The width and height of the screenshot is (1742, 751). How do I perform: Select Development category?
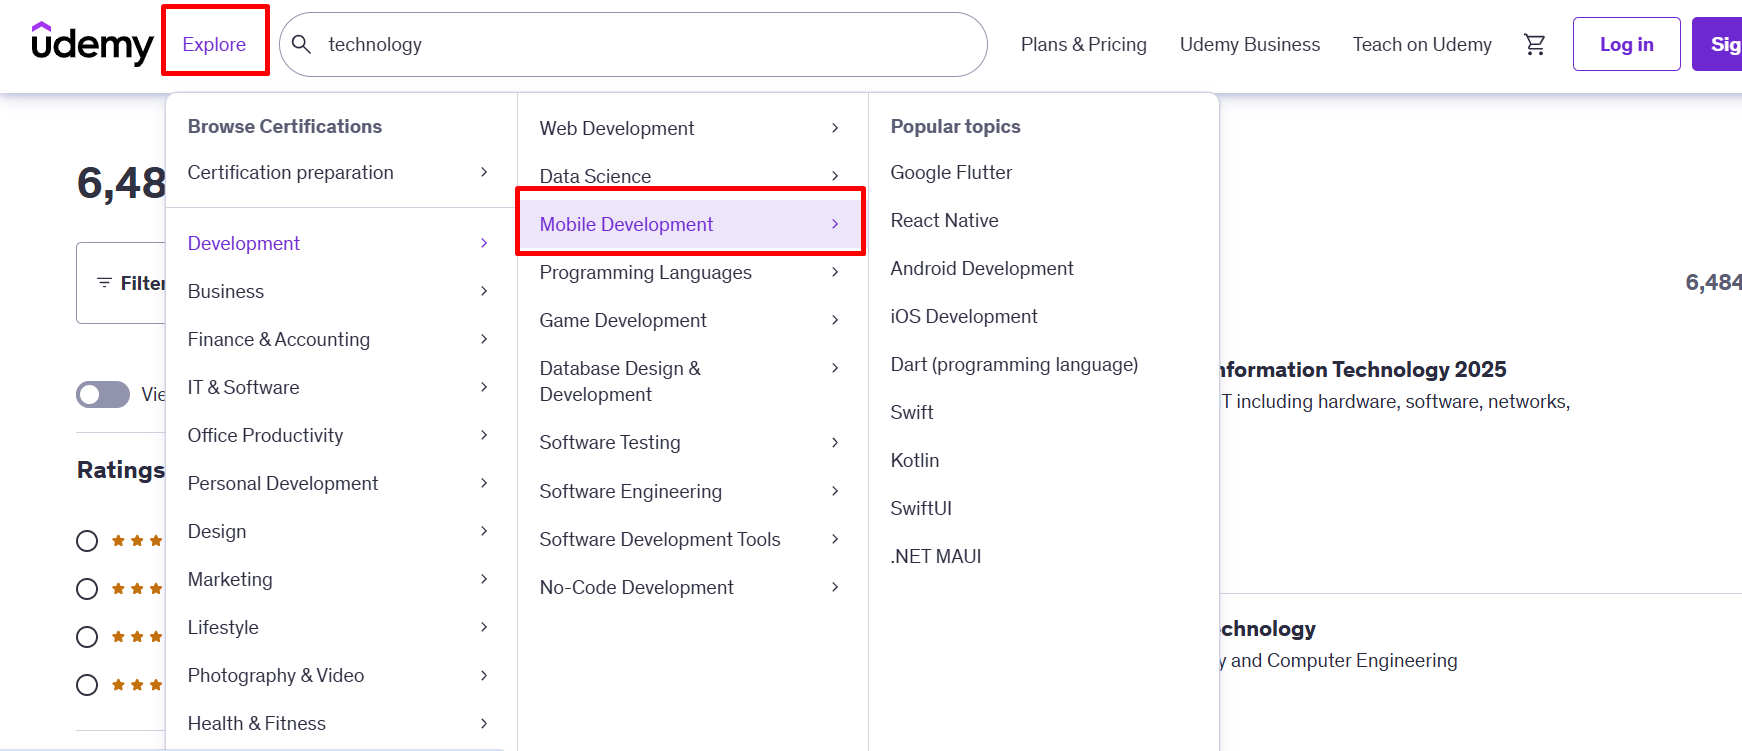click(244, 243)
